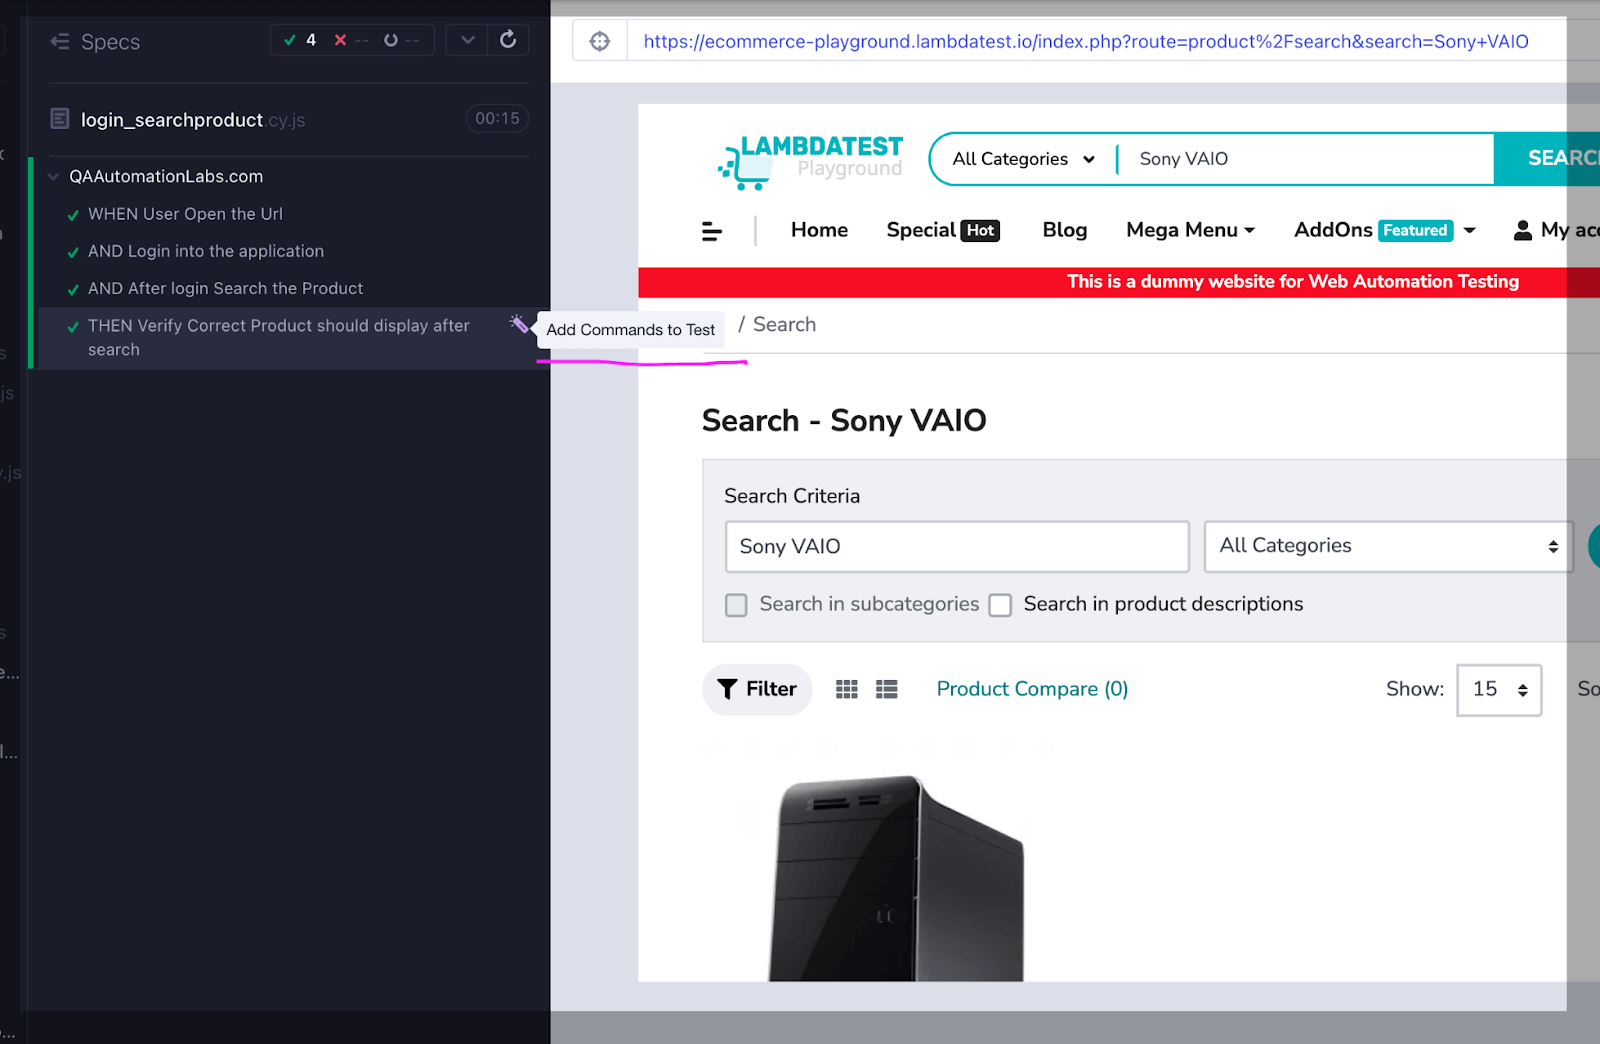Switch to grid view of products
This screenshot has width=1600, height=1044.
point(846,688)
